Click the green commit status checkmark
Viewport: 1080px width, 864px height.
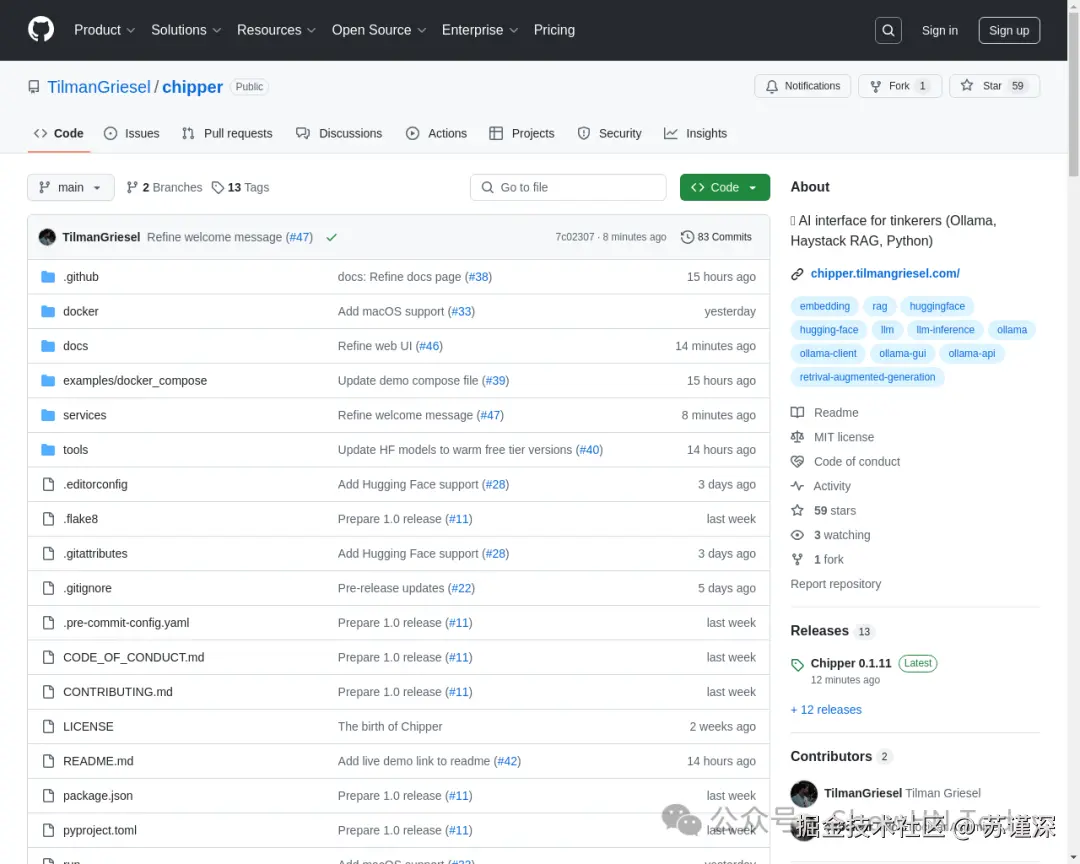tap(331, 237)
